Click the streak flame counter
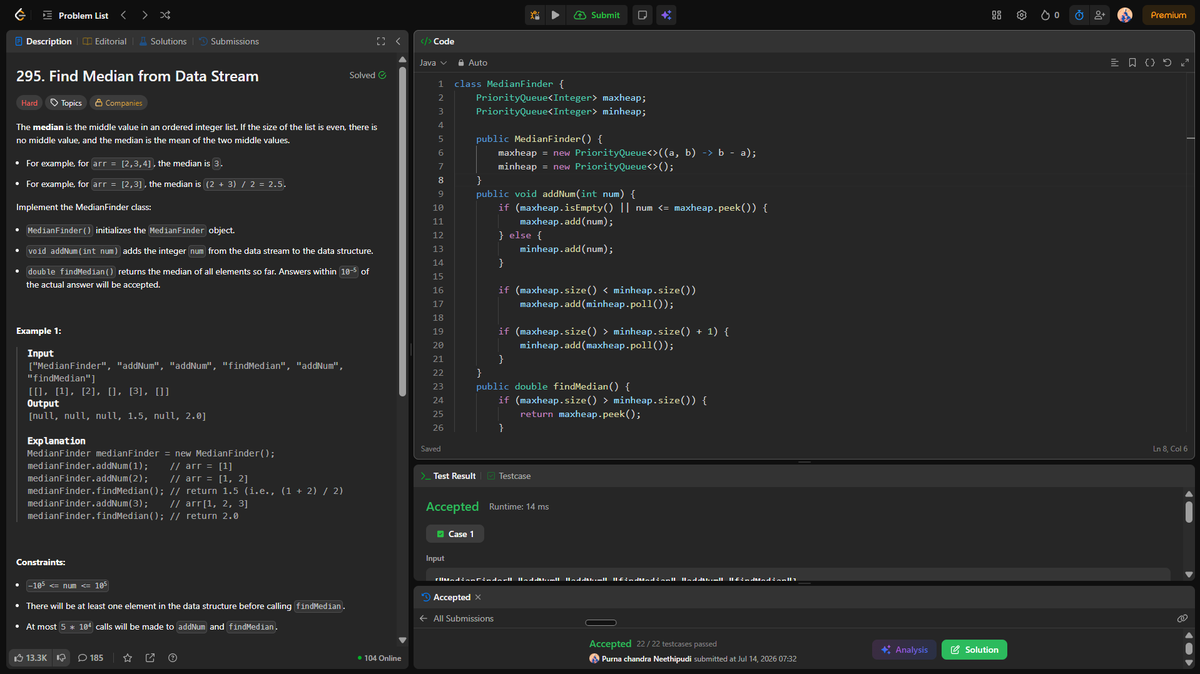 (1050, 15)
